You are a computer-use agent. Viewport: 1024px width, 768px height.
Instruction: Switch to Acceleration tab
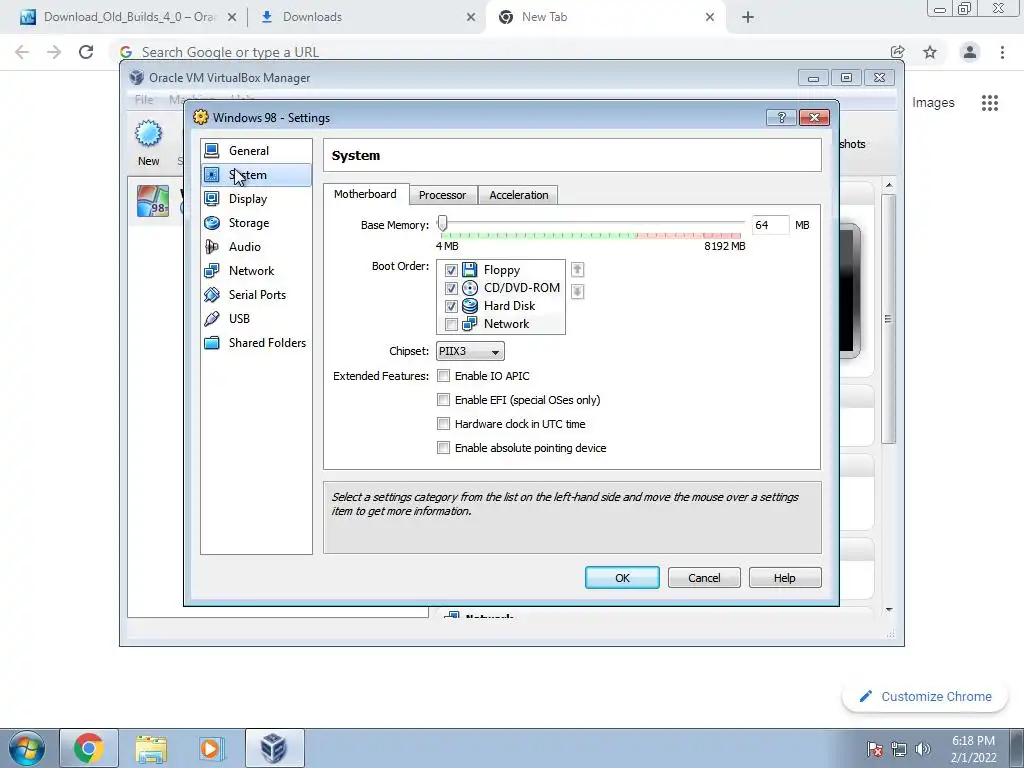click(519, 195)
